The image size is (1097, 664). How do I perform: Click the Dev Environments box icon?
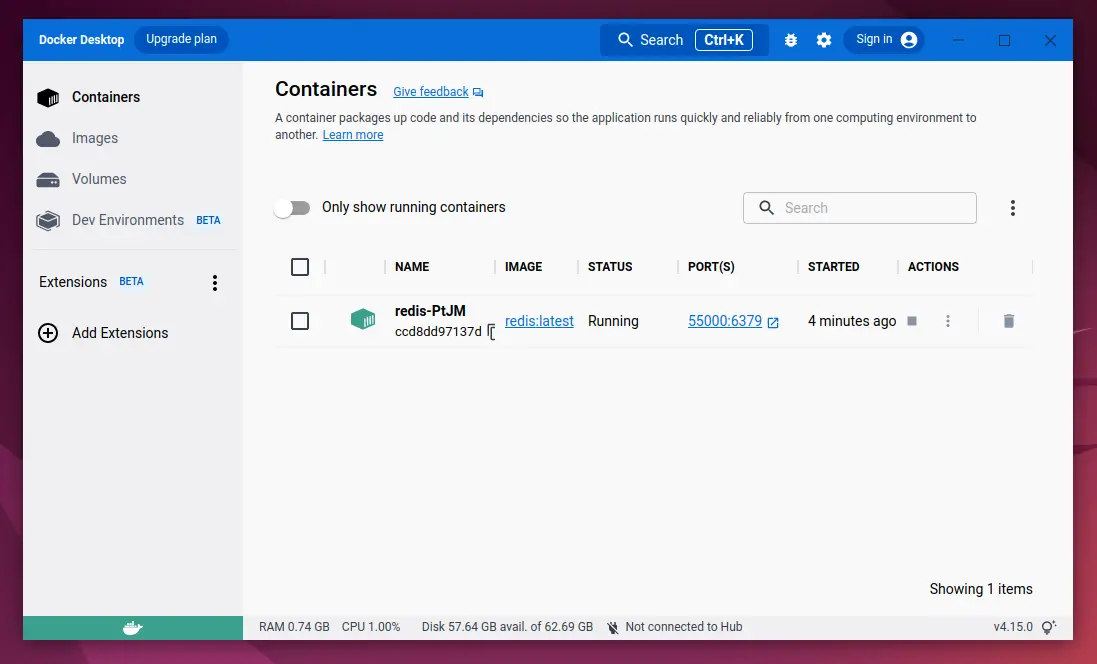48,221
